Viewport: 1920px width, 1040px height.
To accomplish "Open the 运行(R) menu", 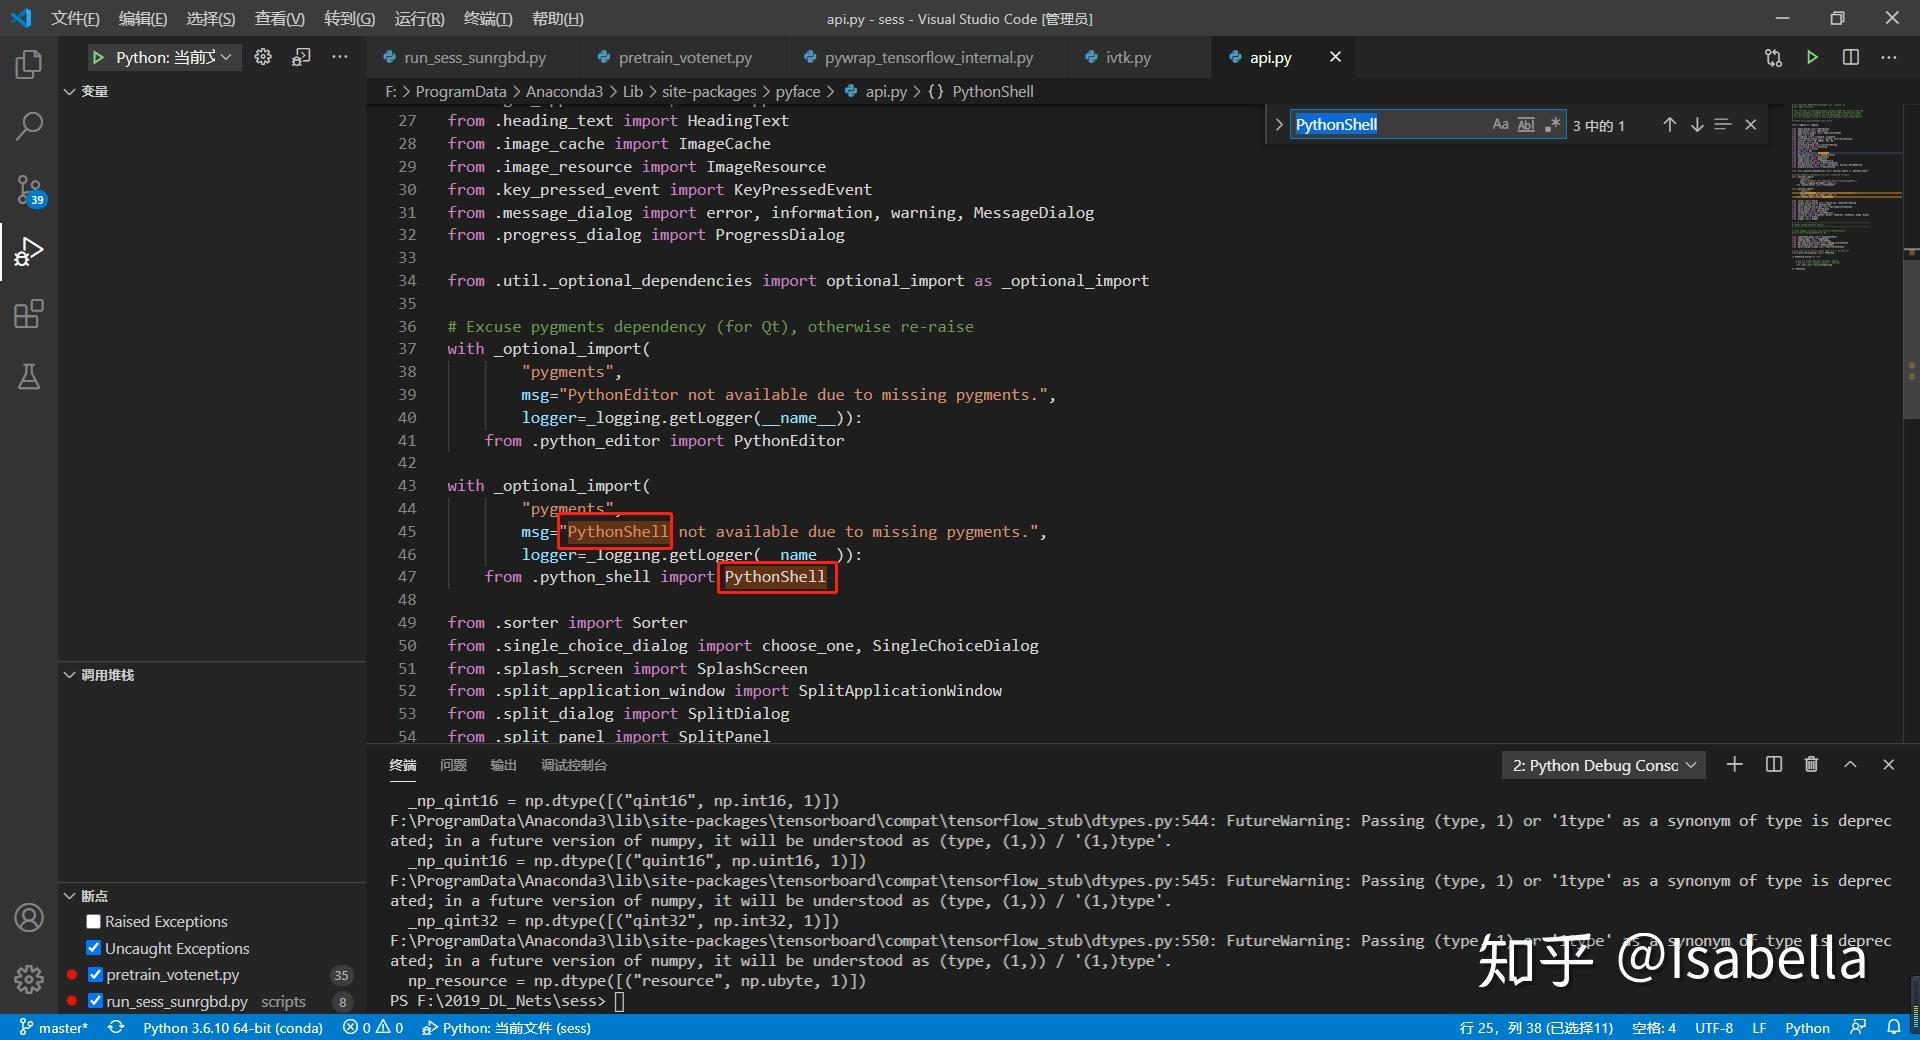I will coord(419,19).
